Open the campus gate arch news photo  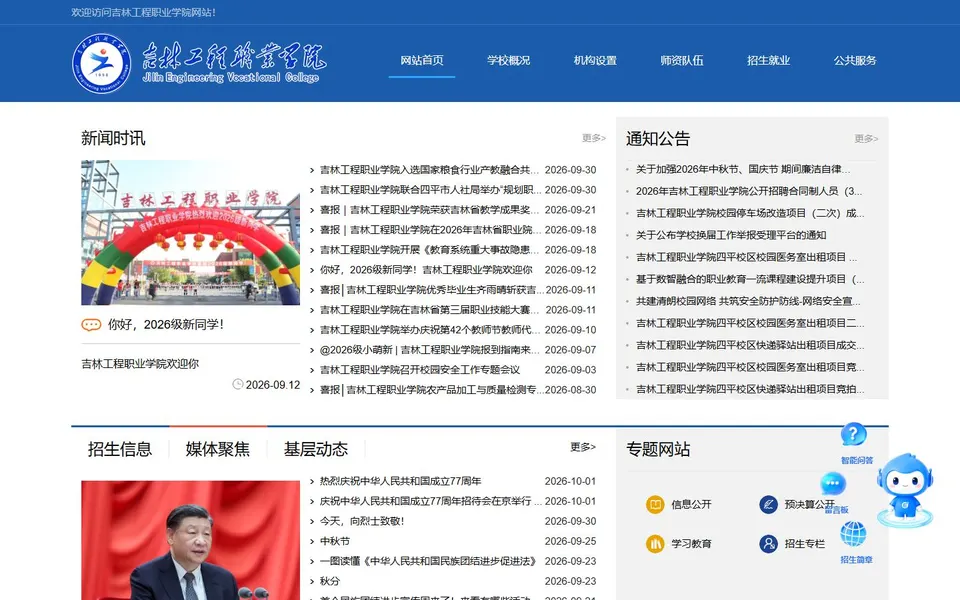(190, 233)
